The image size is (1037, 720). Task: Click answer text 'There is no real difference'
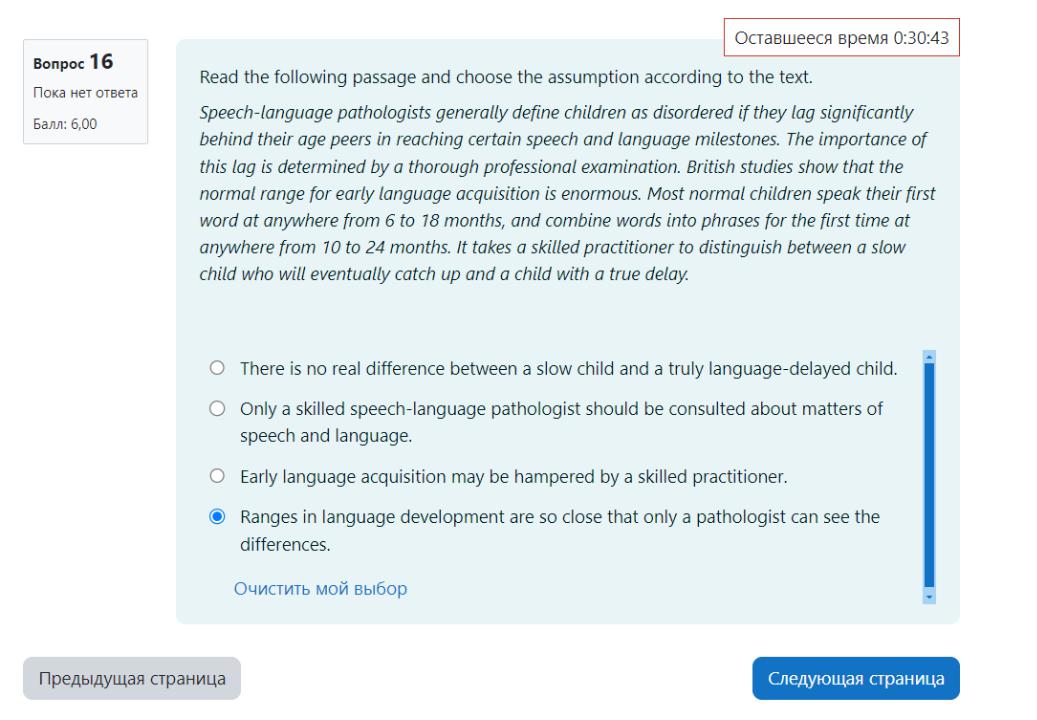tap(569, 368)
